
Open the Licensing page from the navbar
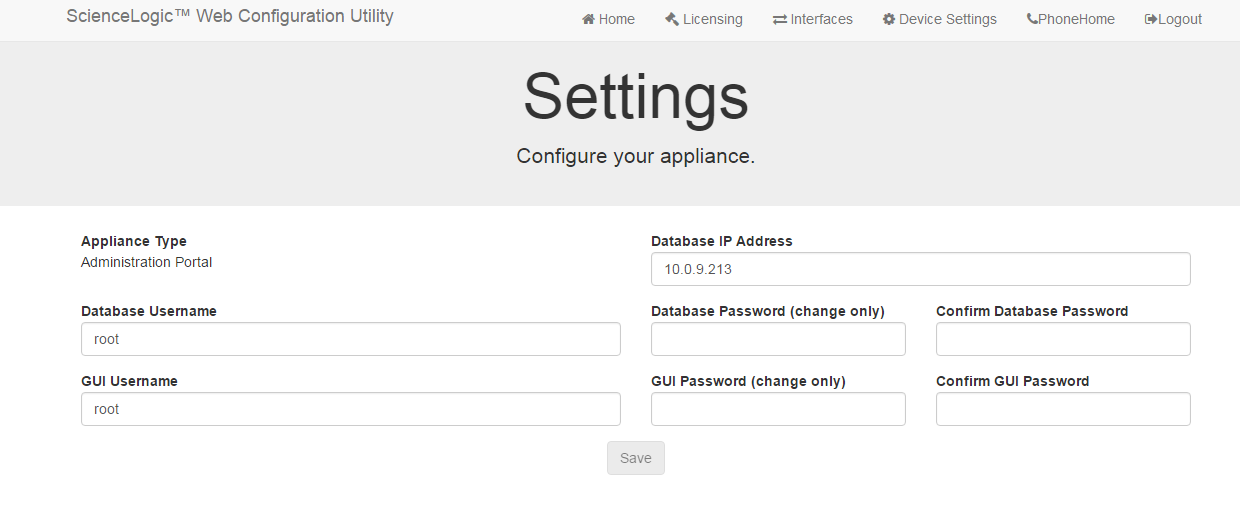click(712, 20)
